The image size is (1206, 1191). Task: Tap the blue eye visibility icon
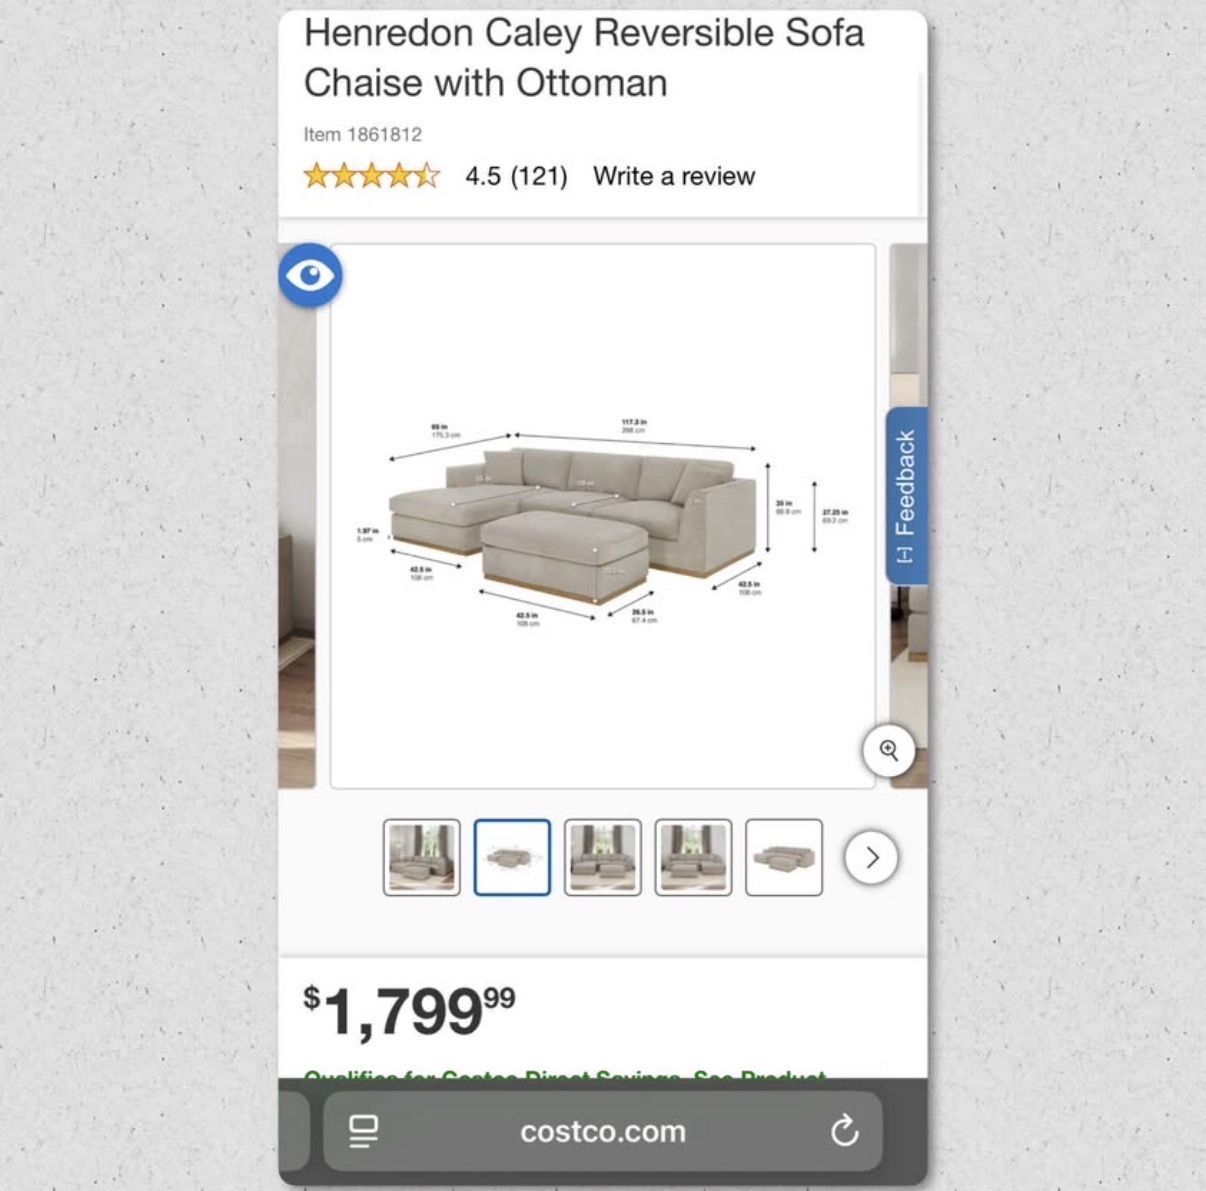tap(310, 274)
